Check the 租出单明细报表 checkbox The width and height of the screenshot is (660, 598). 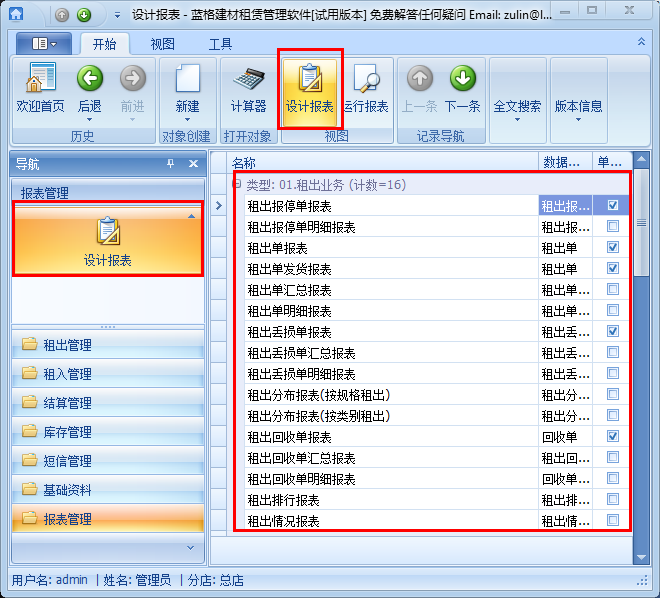coord(613,310)
